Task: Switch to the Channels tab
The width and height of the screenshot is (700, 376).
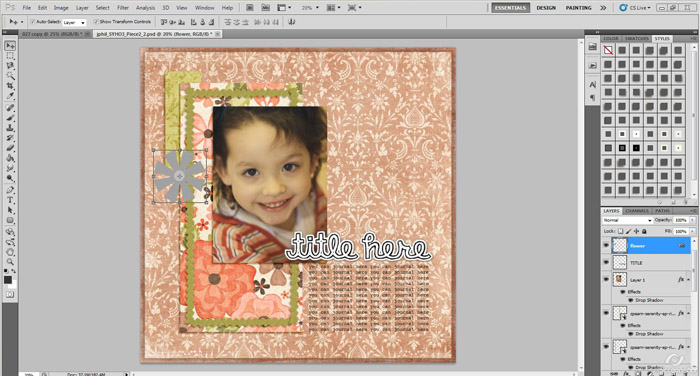Action: coord(637,211)
